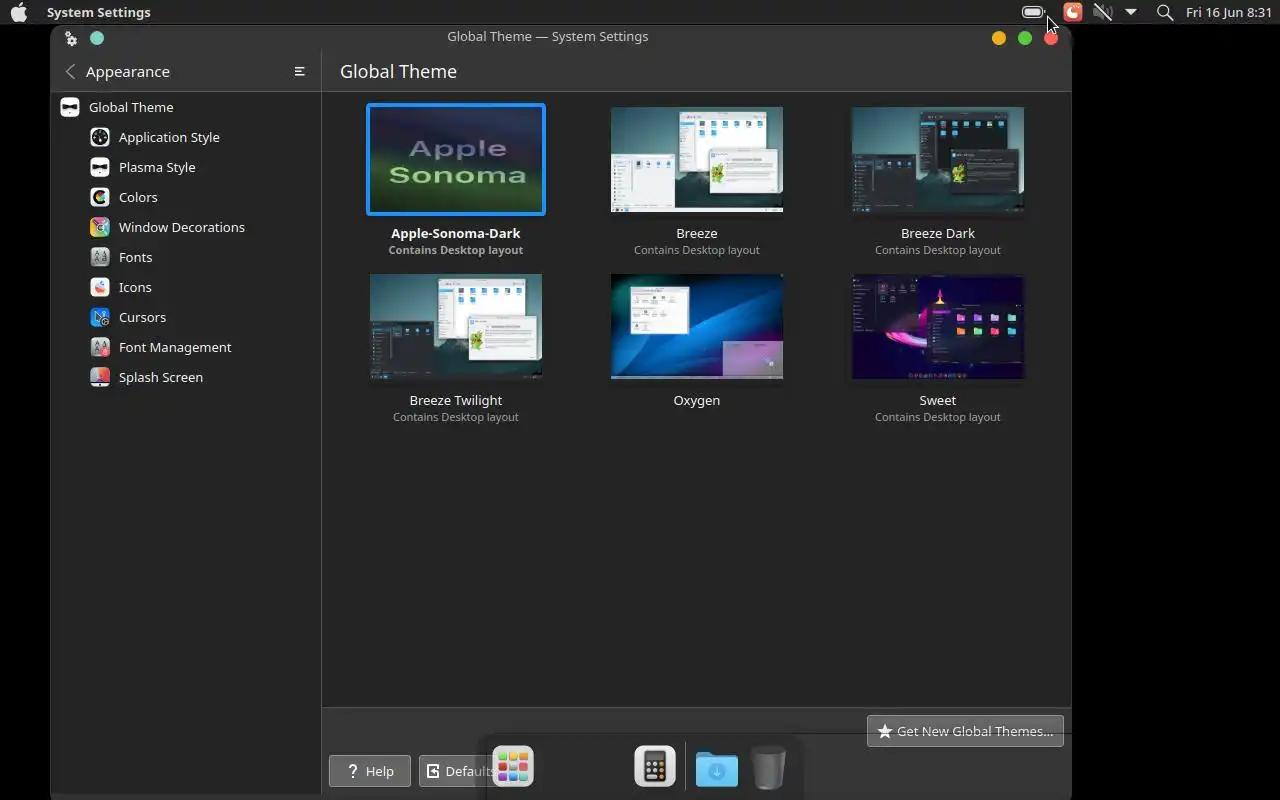
Task: Click the Fonts sidebar icon
Action: coord(100,257)
